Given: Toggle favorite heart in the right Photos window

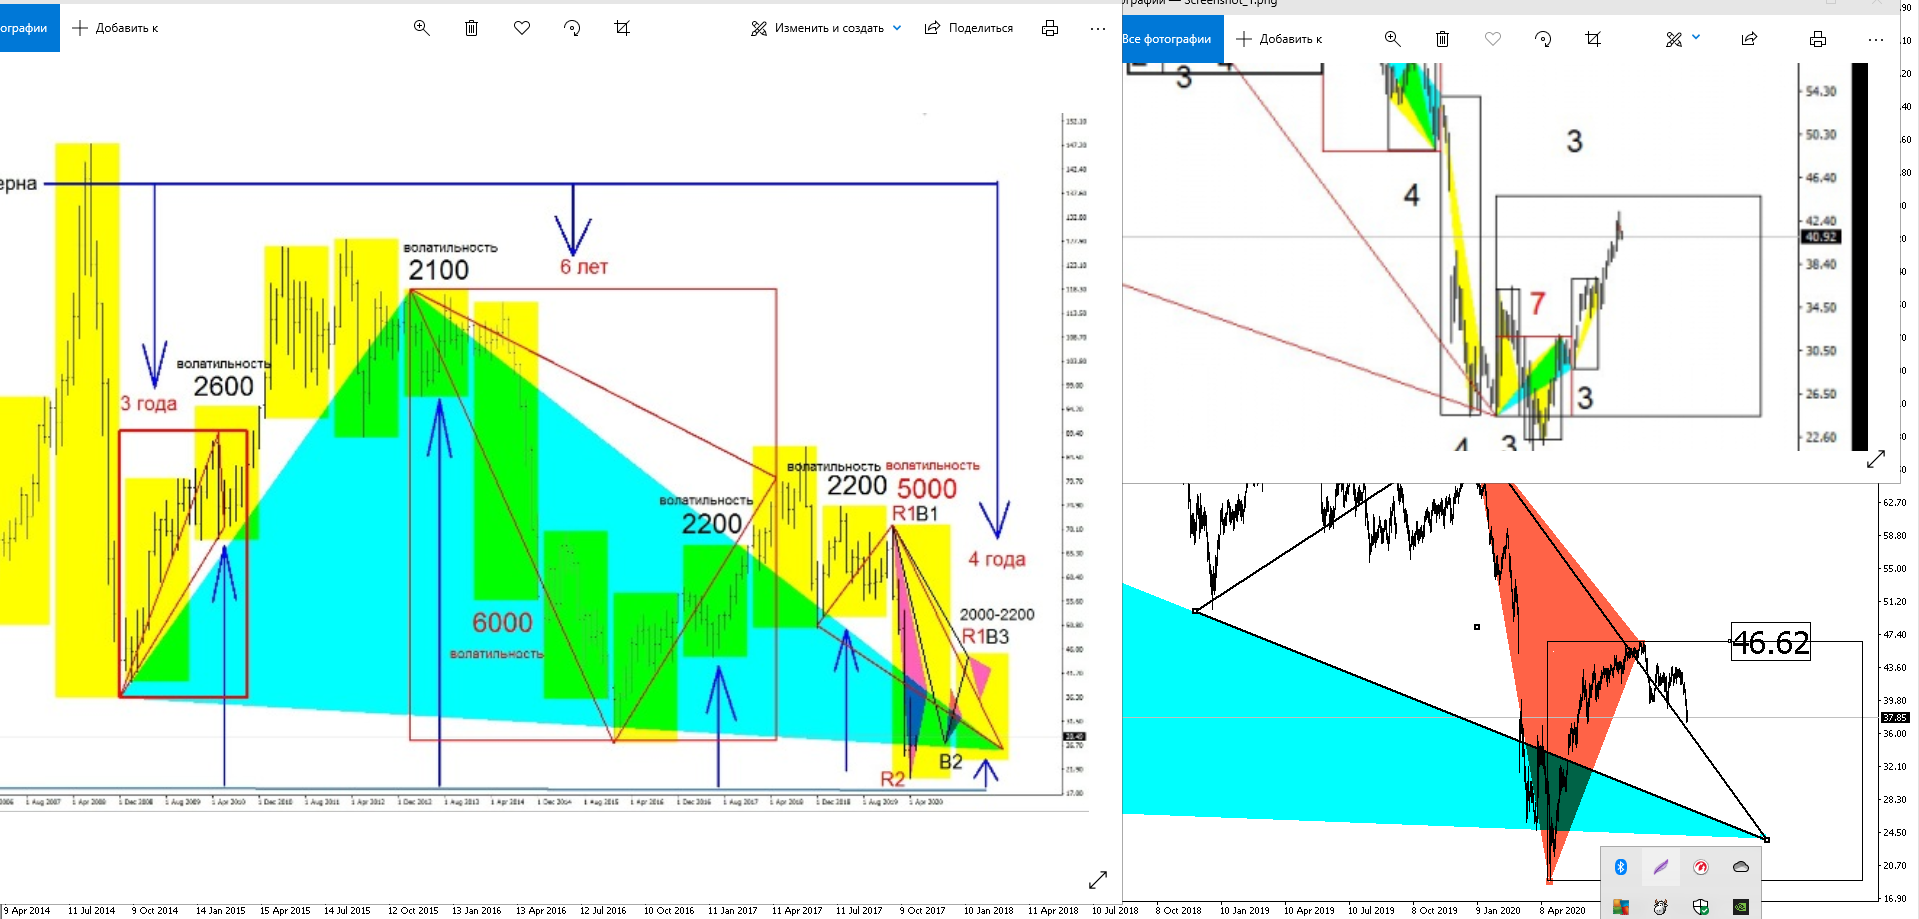Looking at the screenshot, I should click(x=1493, y=39).
